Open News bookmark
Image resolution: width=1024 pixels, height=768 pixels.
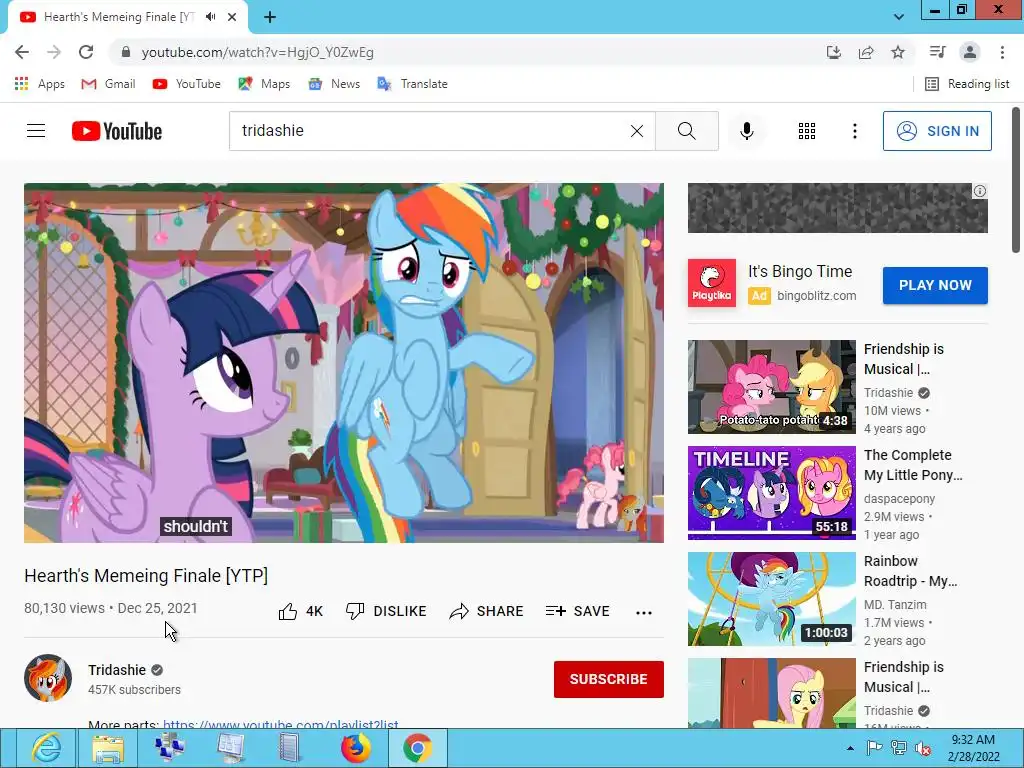[334, 84]
